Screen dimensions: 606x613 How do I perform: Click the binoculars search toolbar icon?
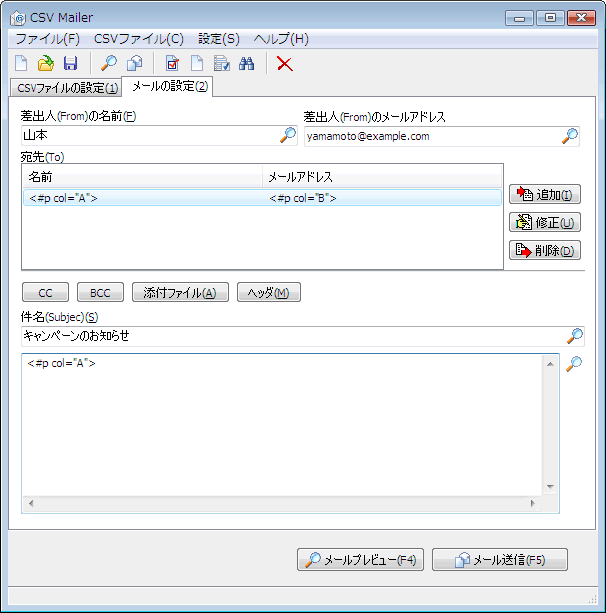[x=247, y=64]
